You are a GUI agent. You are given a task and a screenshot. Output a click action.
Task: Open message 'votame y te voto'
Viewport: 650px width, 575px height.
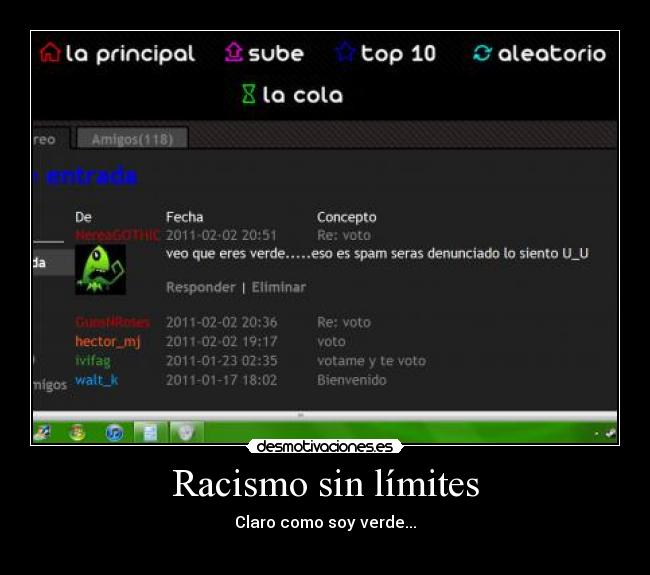pyautogui.click(x=371, y=361)
